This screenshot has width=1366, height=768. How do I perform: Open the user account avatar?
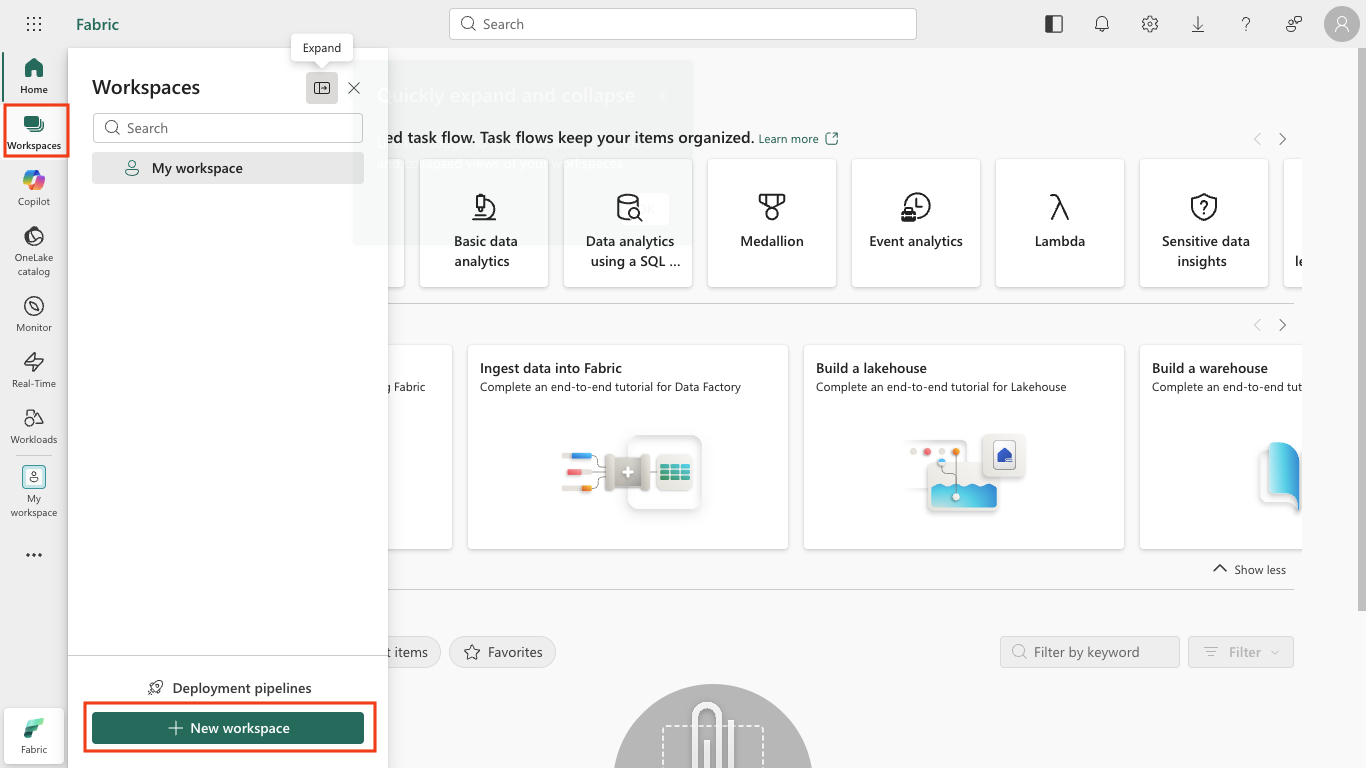click(x=1342, y=24)
